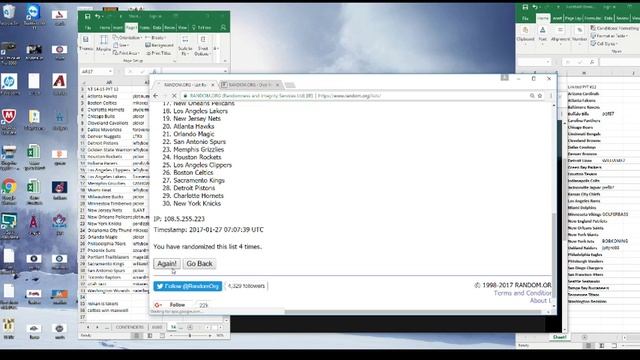Open Data tab in left Excel window
Image resolution: width=640 pixels, height=360 pixels.
tap(157, 27)
